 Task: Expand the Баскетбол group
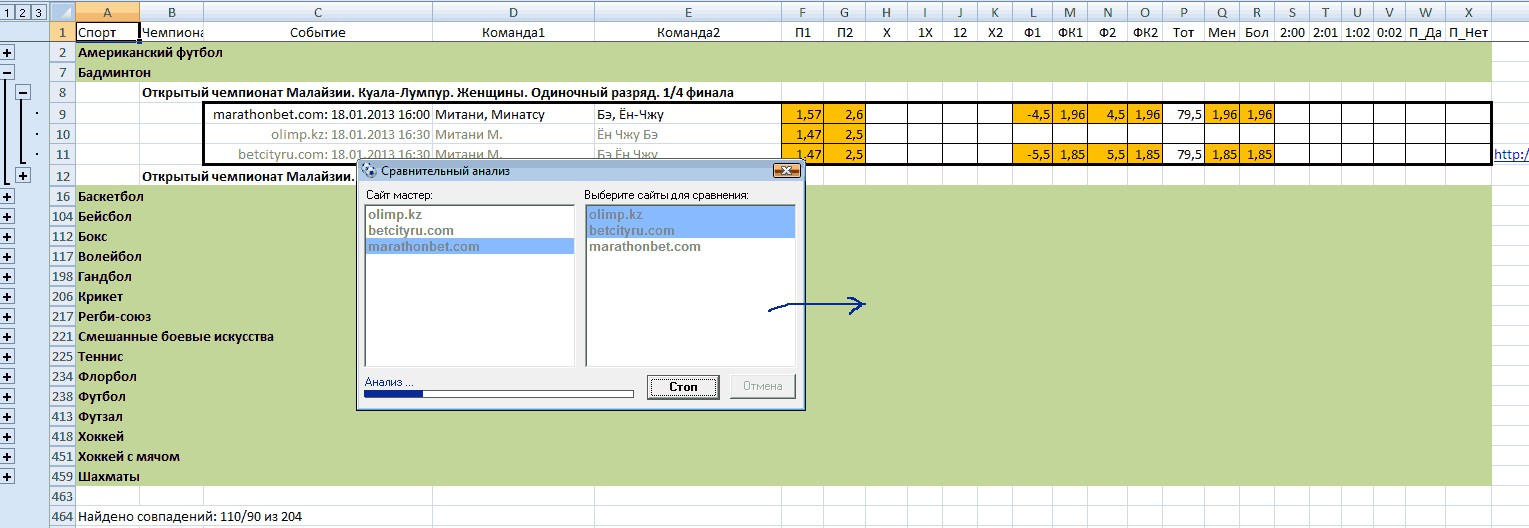point(7,196)
